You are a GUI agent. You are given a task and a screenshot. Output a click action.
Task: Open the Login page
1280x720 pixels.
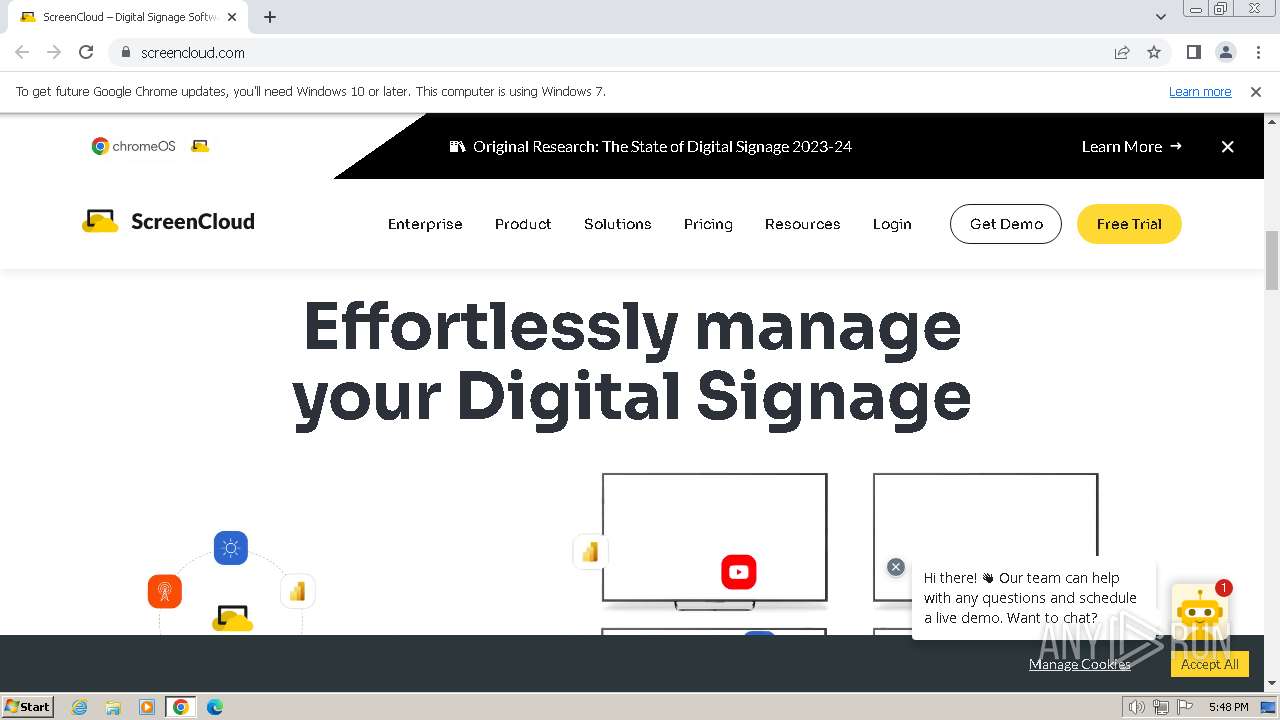(x=892, y=224)
